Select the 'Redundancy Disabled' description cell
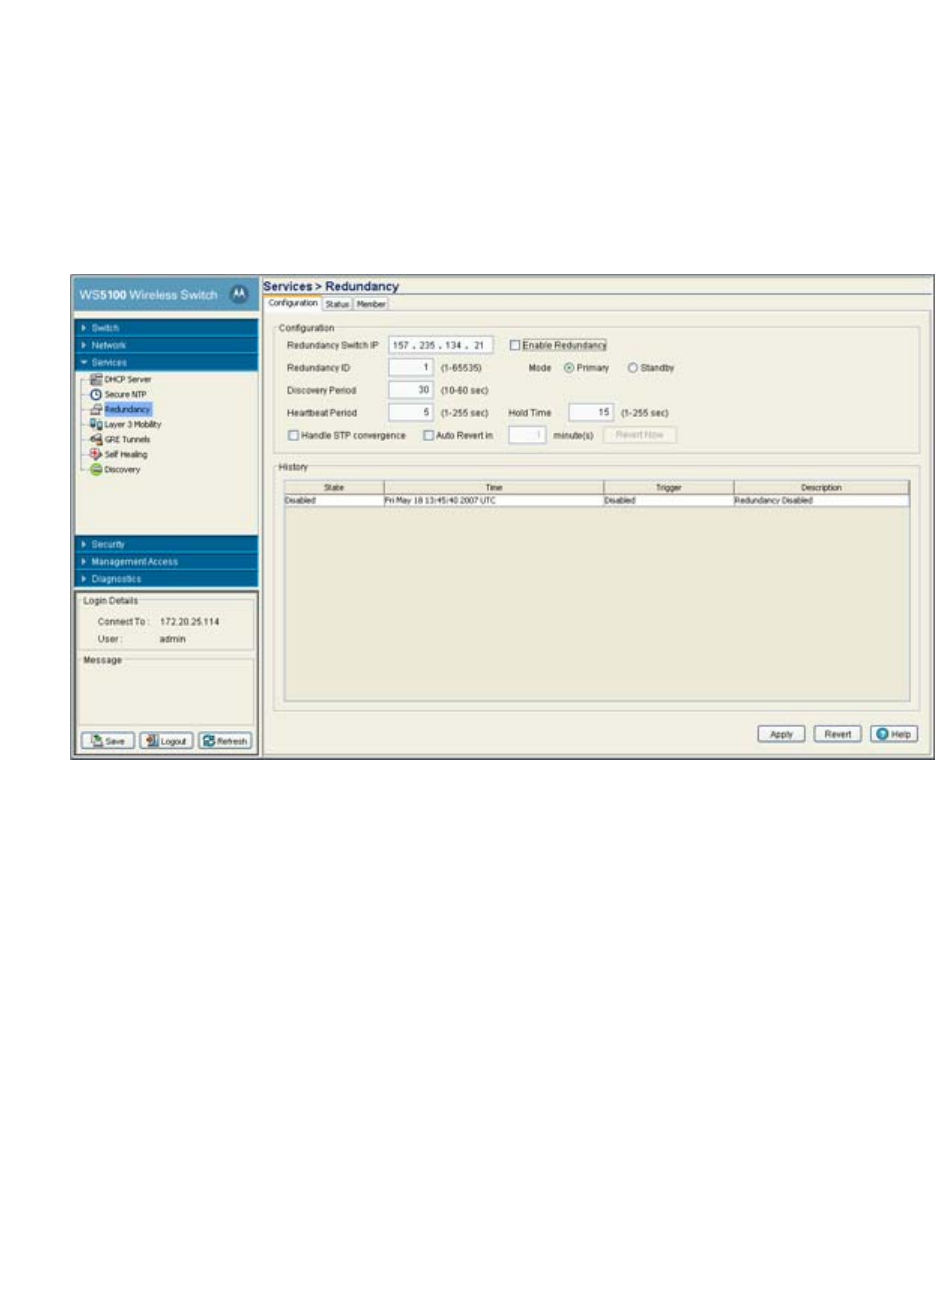This screenshot has height=1296, width=936. [x=822, y=500]
